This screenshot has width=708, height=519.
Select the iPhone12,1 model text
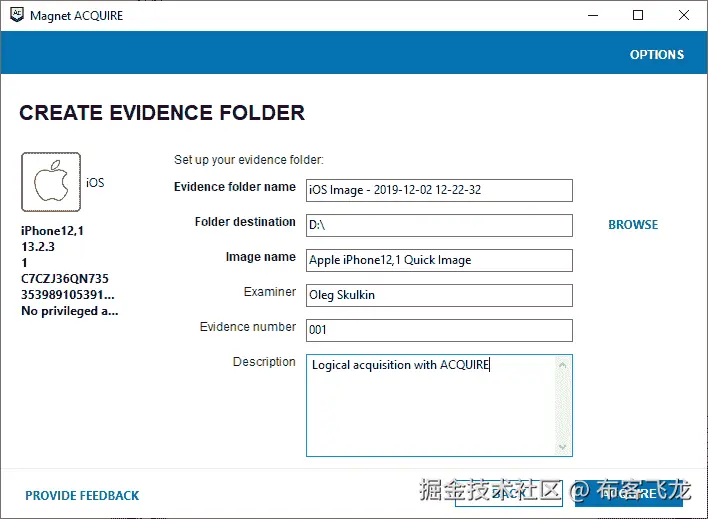click(x=52, y=231)
